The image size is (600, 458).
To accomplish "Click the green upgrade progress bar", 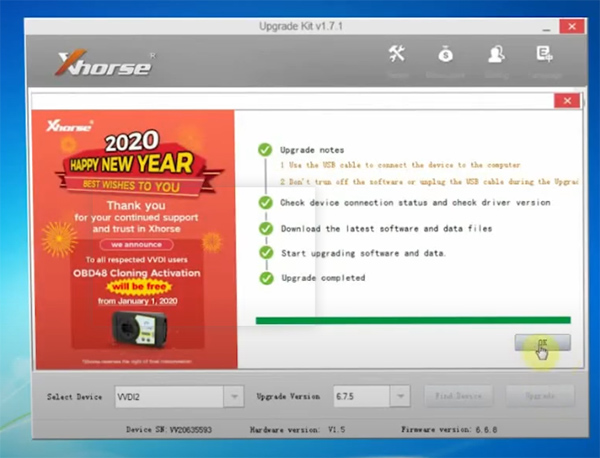I will (413, 320).
